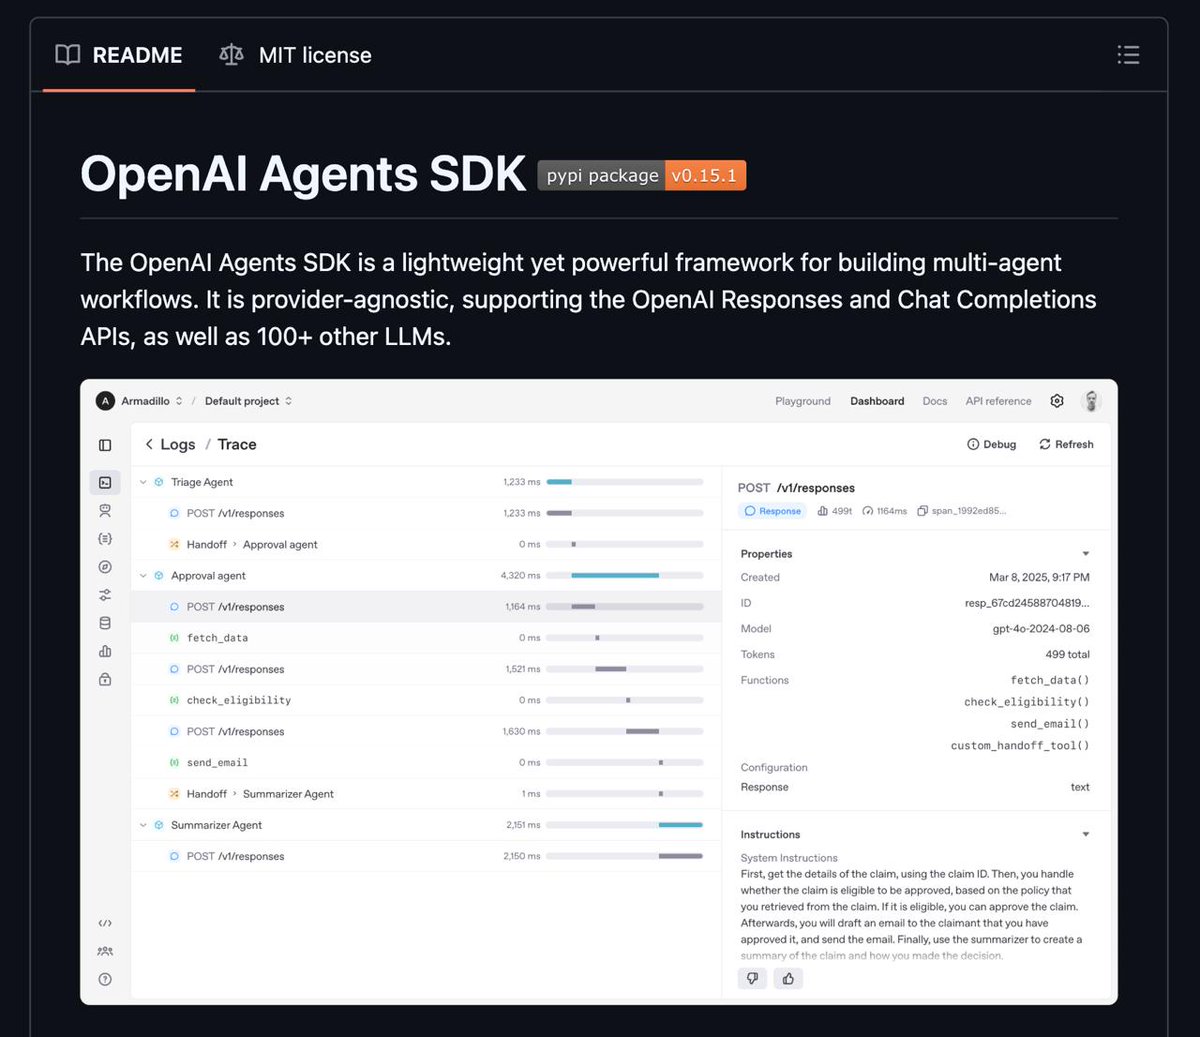Collapse the Approval agent trace group
This screenshot has width=1200, height=1037.
pyautogui.click(x=143, y=576)
